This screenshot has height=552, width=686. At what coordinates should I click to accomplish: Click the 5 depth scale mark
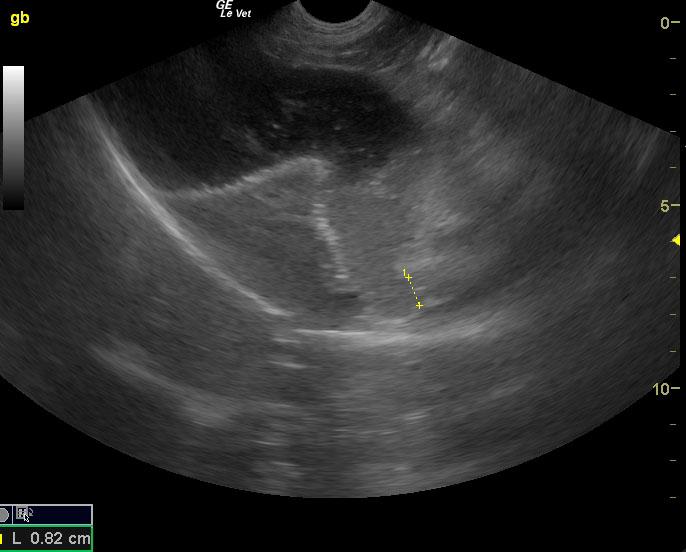(x=666, y=206)
